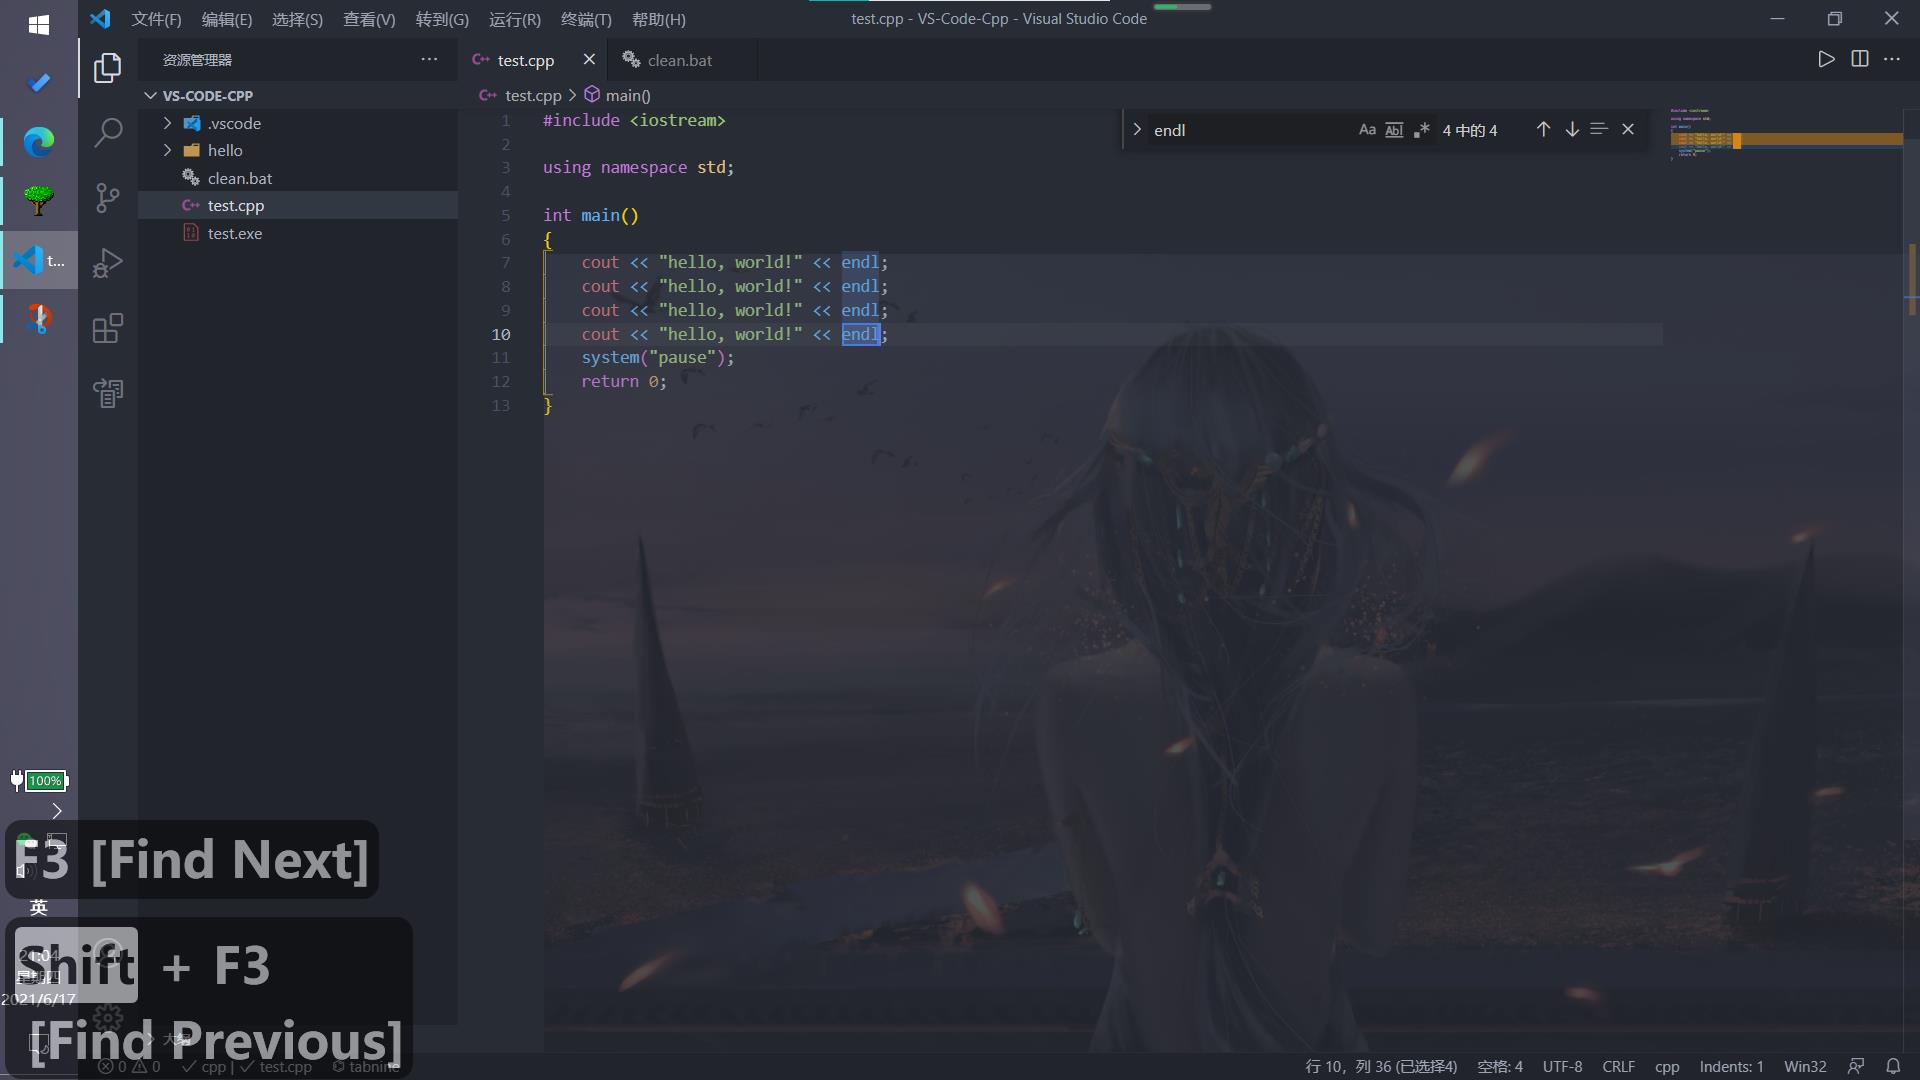Go to previous match in find widget

coord(1543,129)
